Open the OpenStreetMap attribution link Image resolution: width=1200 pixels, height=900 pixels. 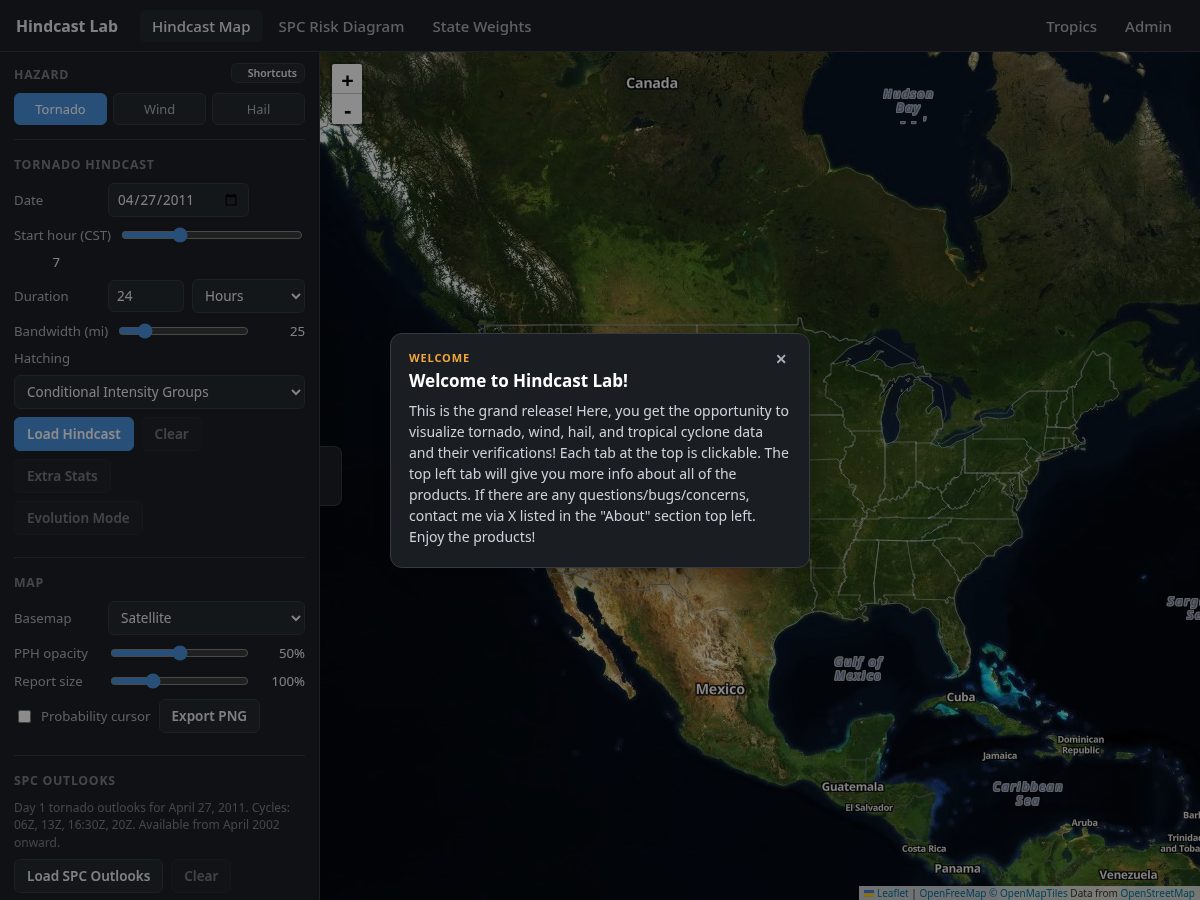tap(1157, 893)
